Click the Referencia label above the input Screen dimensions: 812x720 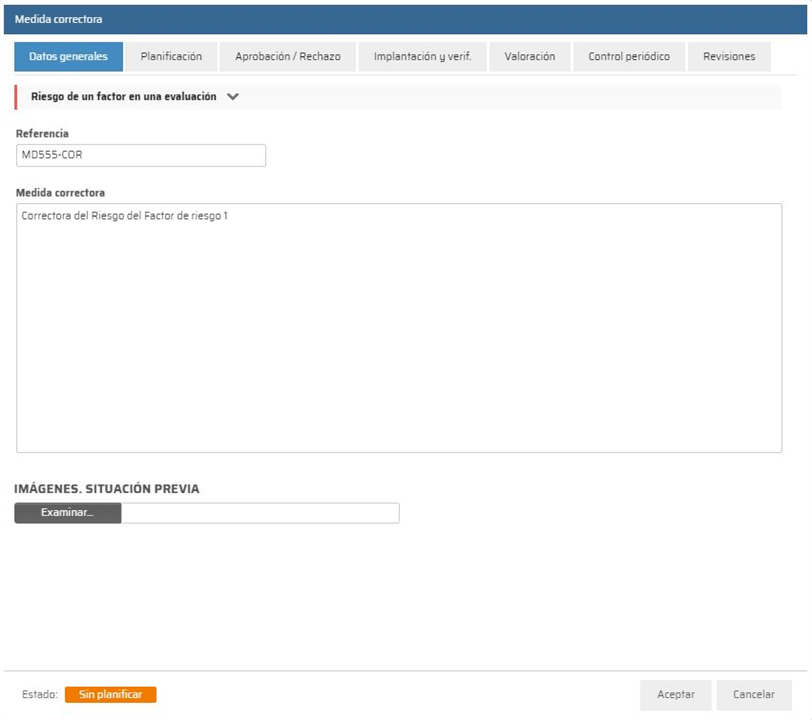(x=42, y=133)
